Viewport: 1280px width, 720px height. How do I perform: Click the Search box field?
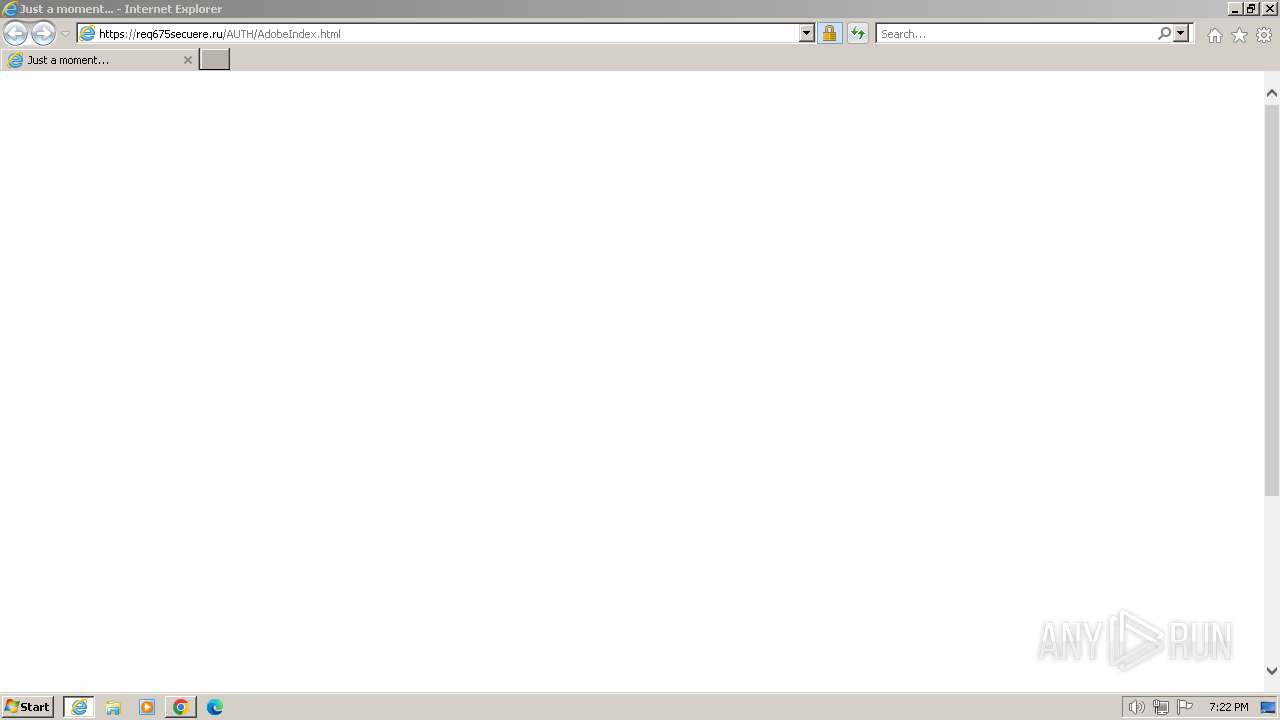(x=1016, y=33)
